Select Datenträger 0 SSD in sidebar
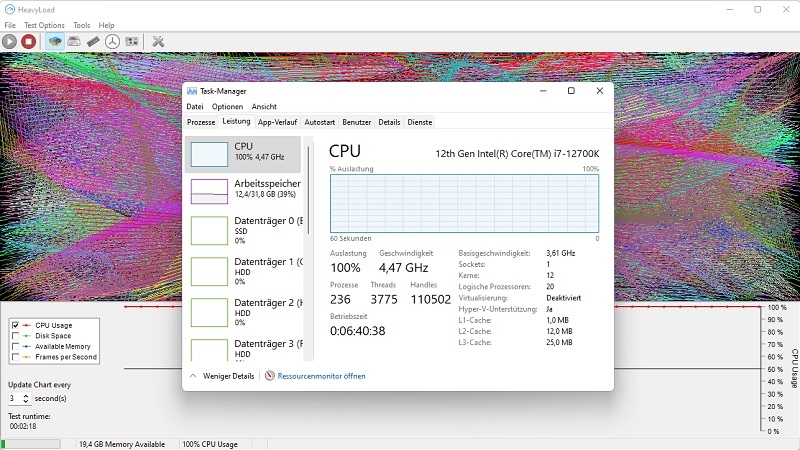The height and width of the screenshot is (450, 800). coord(243,231)
